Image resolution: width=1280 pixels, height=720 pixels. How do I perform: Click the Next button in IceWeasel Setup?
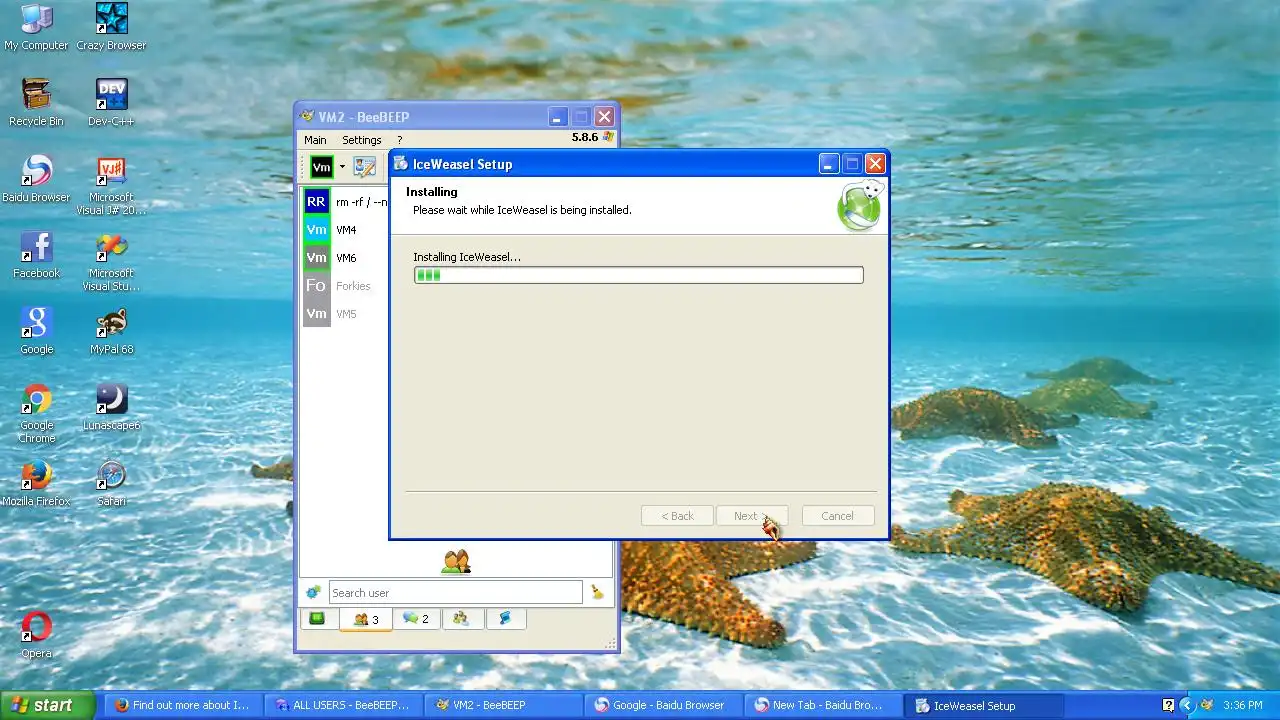(752, 516)
